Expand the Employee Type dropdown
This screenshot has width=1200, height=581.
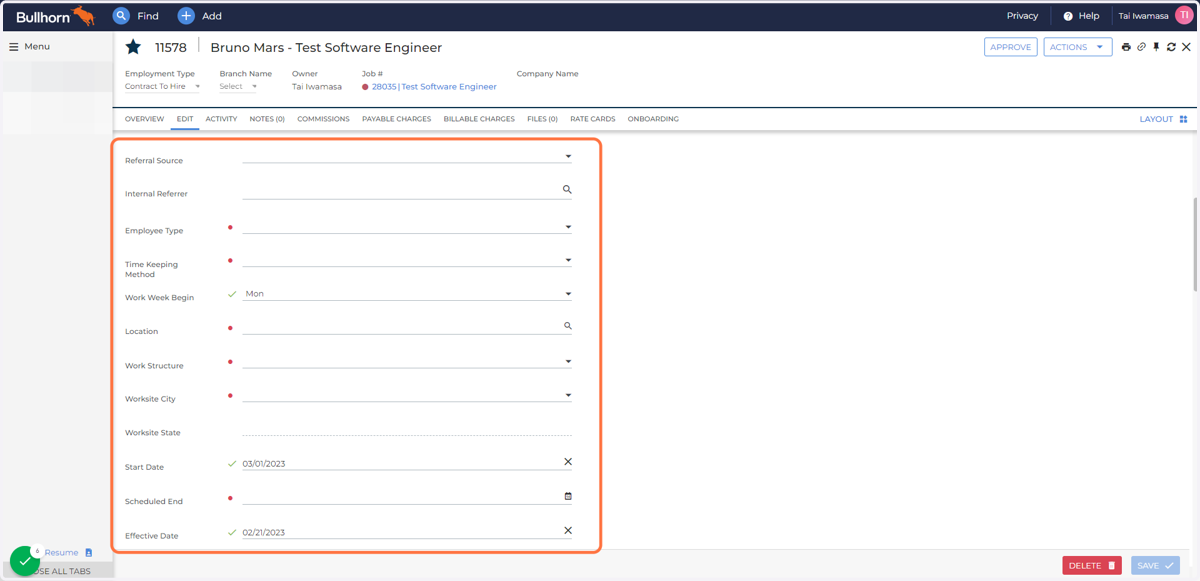tap(568, 227)
